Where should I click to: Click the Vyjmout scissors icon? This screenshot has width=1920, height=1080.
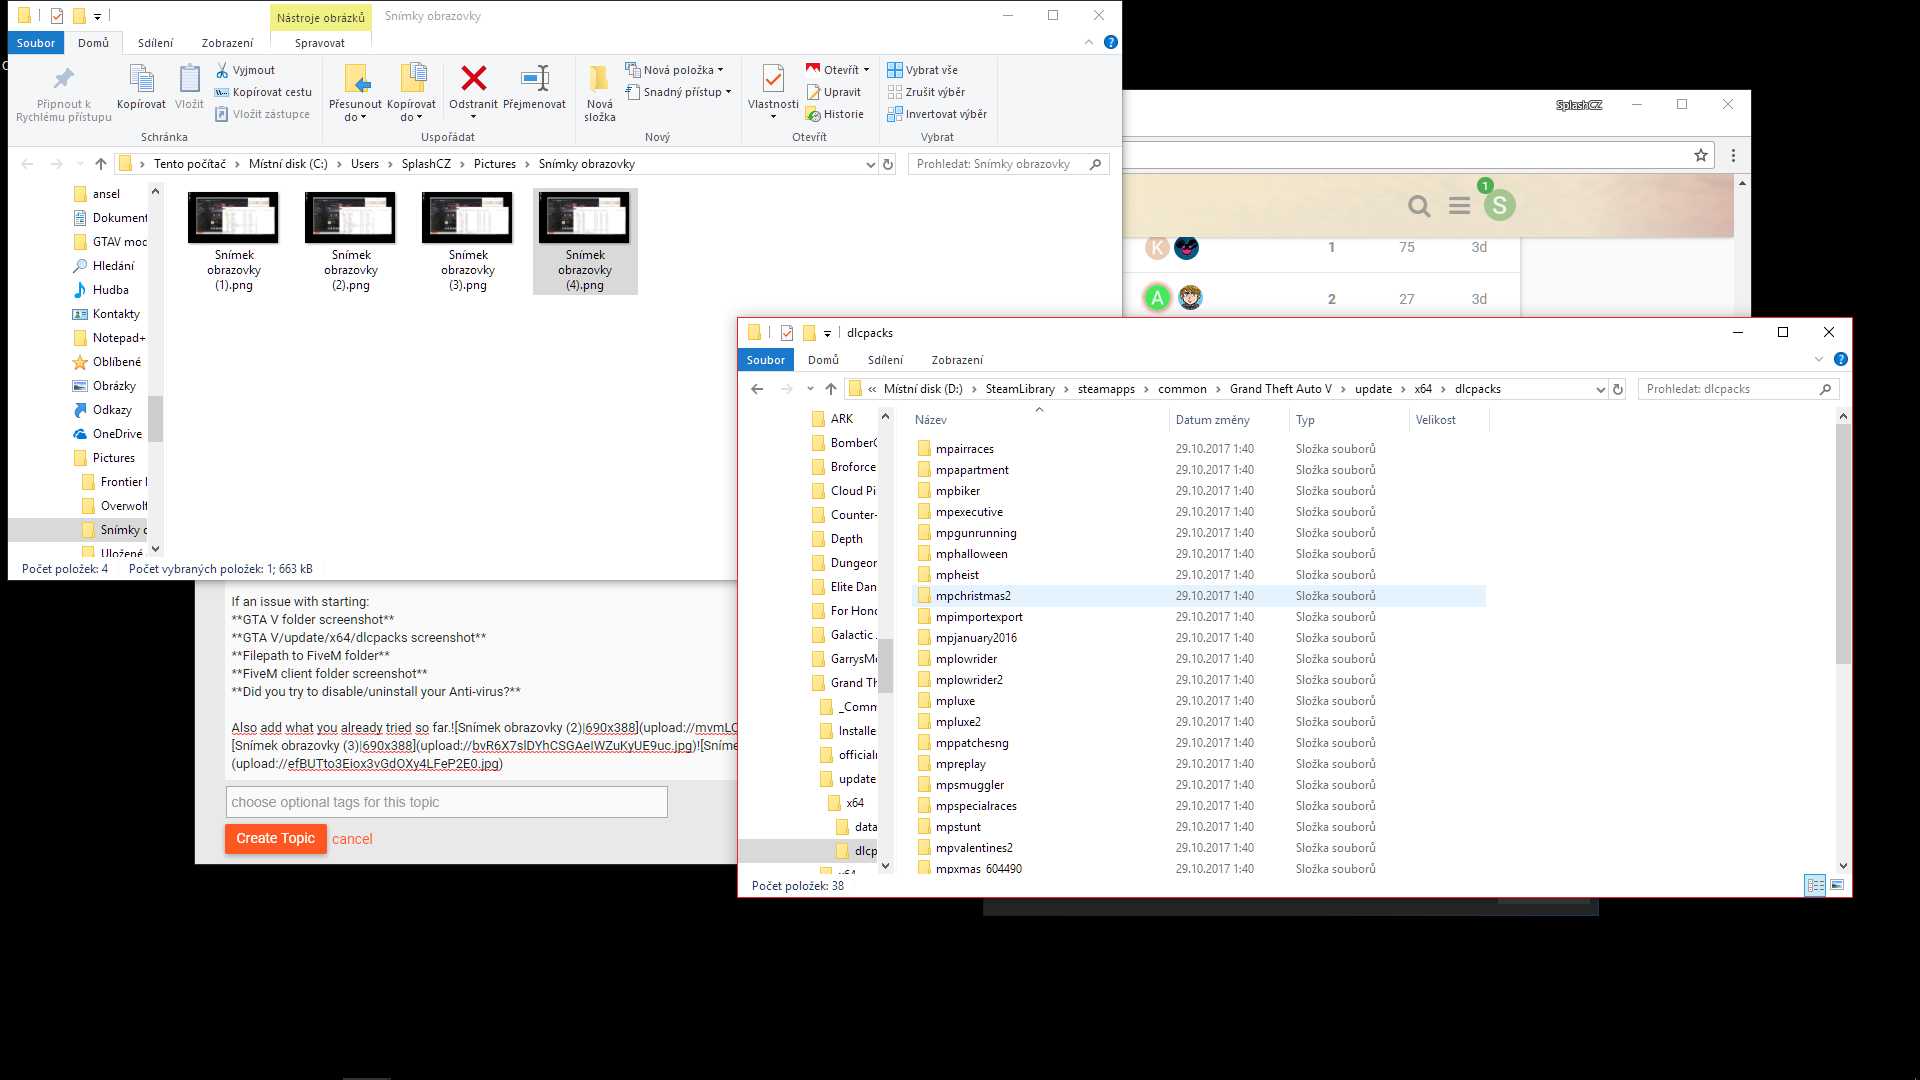click(x=222, y=70)
